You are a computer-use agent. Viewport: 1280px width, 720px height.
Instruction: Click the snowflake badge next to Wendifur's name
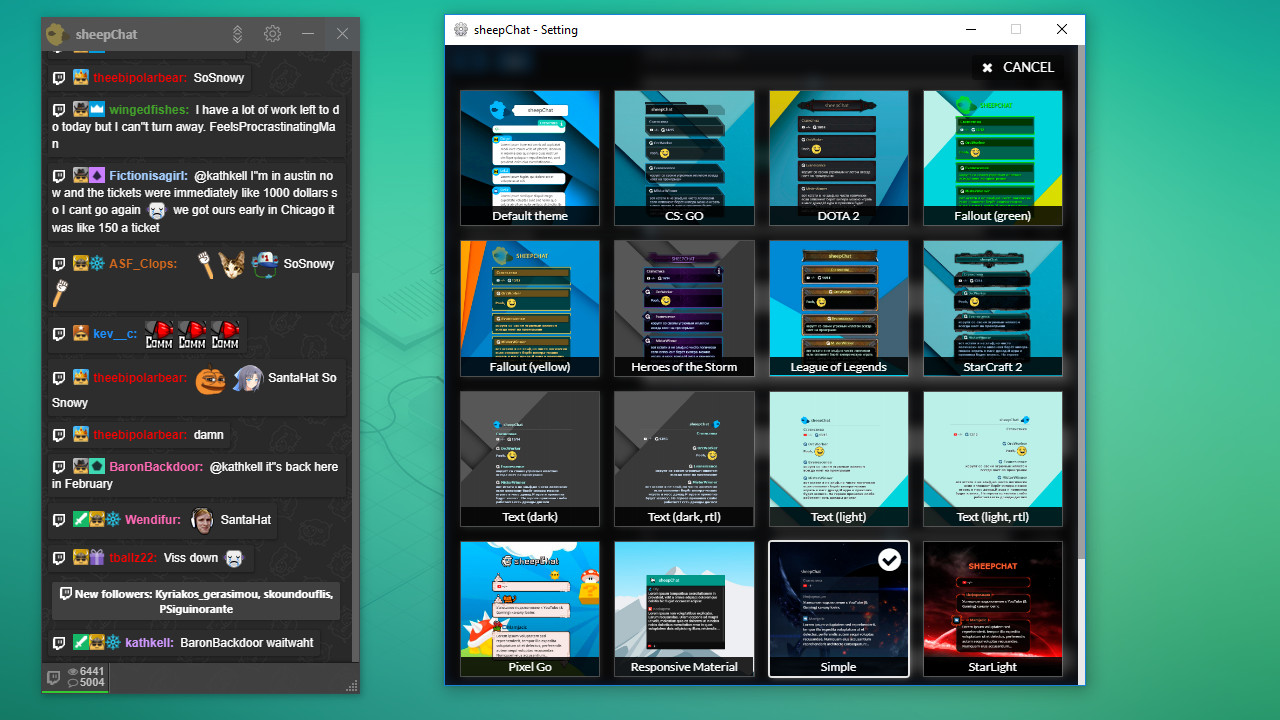coord(112,518)
